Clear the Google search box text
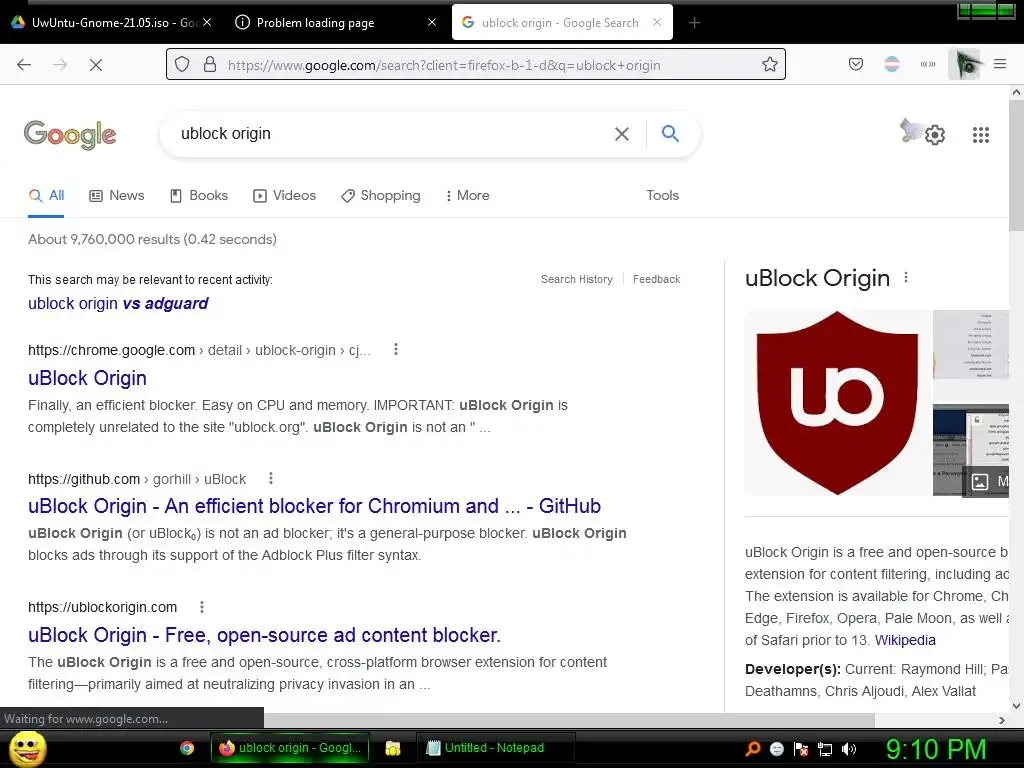The image size is (1024, 768). point(622,134)
